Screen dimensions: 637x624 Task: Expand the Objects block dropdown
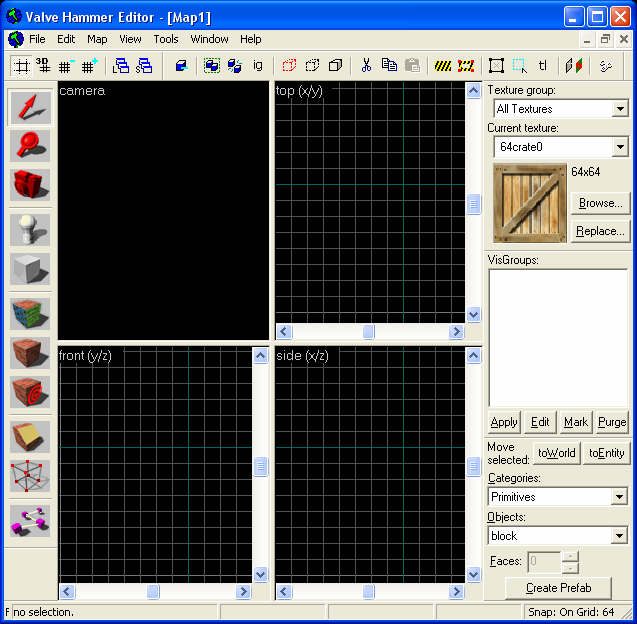pyautogui.click(x=619, y=536)
